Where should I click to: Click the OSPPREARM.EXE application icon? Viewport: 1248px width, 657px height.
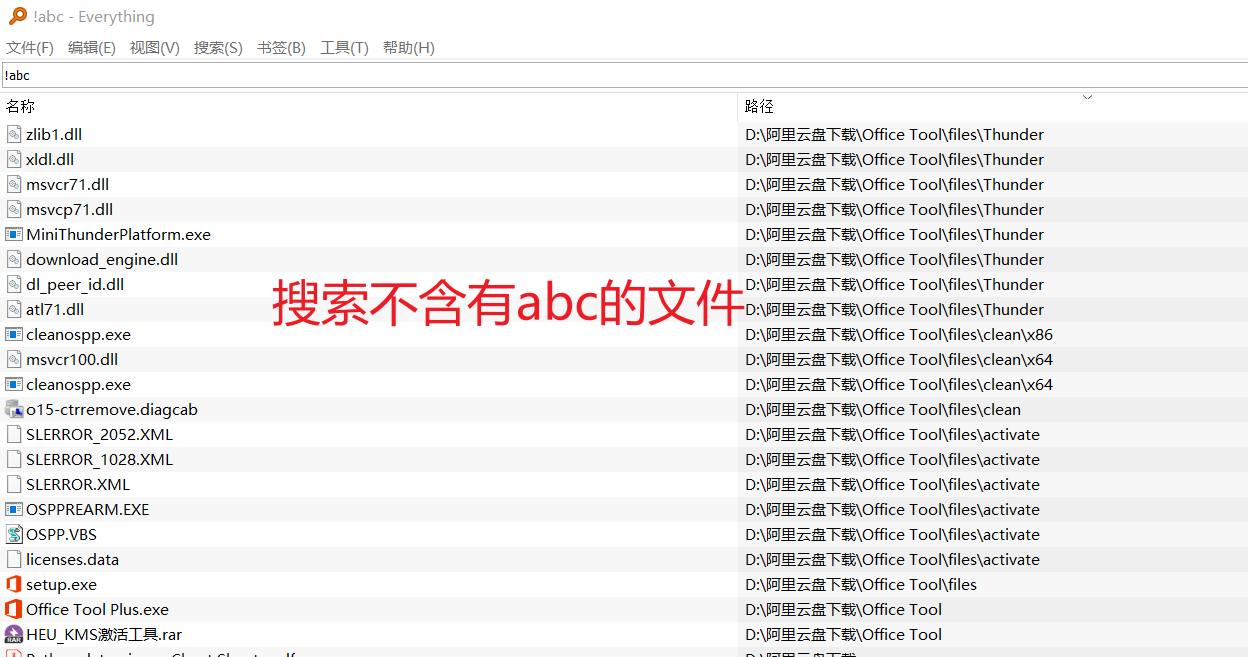tap(14, 509)
